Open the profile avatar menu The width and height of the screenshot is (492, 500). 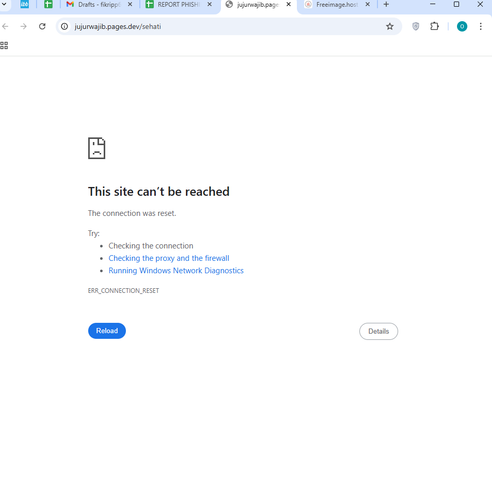(x=462, y=26)
